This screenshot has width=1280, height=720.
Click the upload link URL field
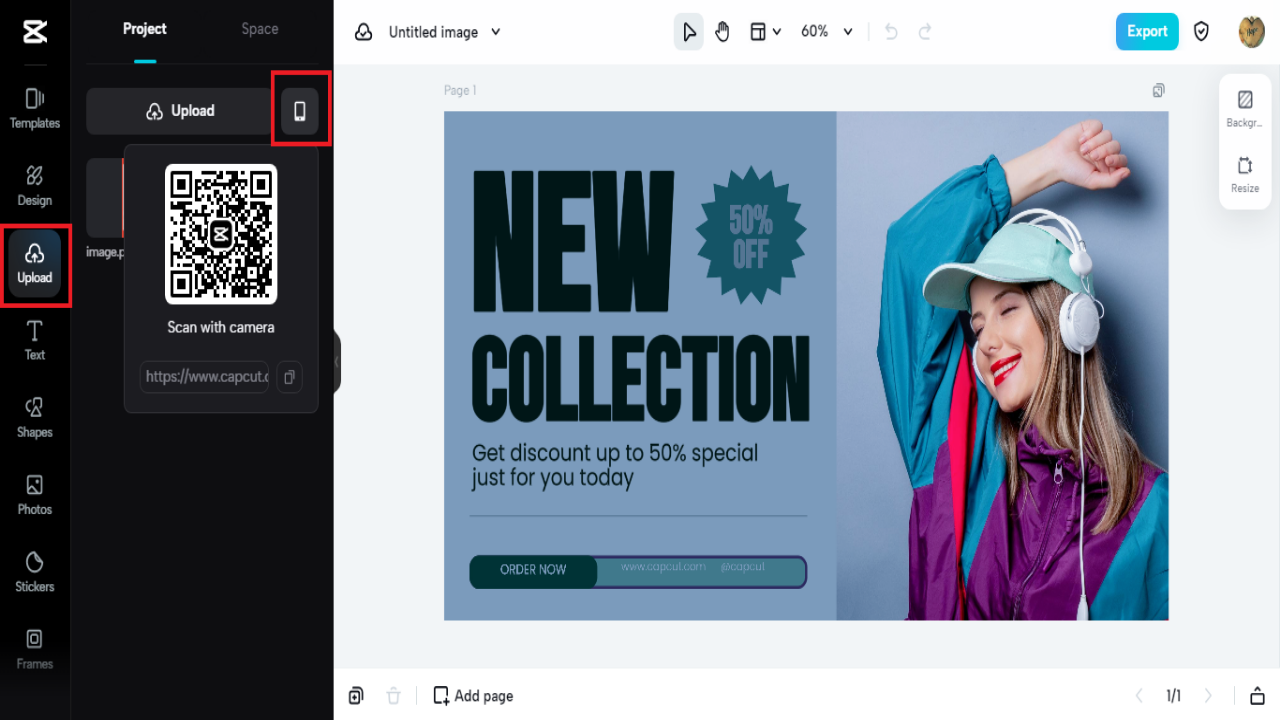[204, 377]
